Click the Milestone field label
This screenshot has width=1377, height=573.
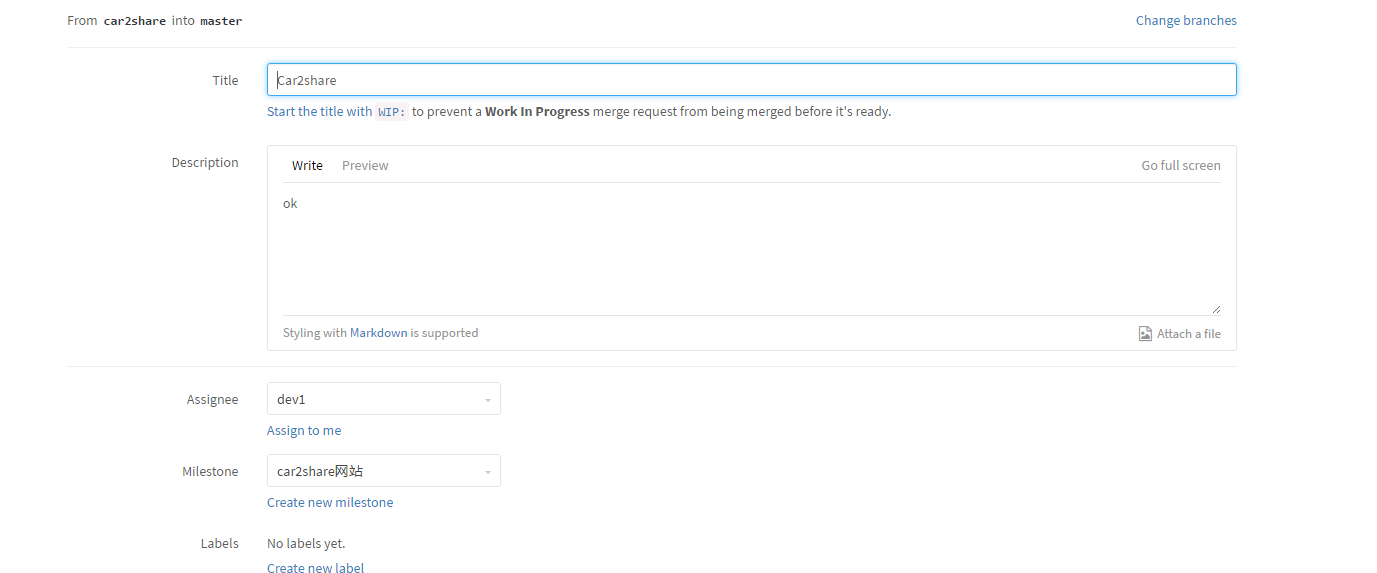click(210, 472)
